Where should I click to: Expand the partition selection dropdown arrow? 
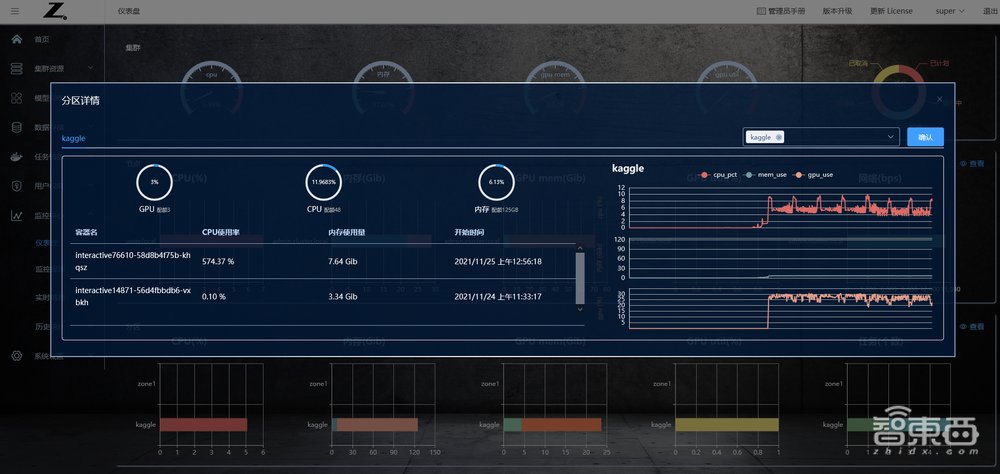890,137
